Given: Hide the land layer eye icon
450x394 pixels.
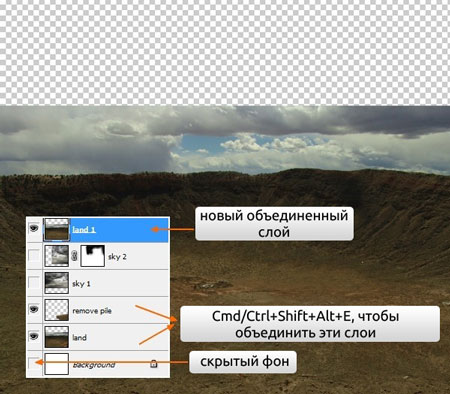Looking at the screenshot, I should (34, 336).
